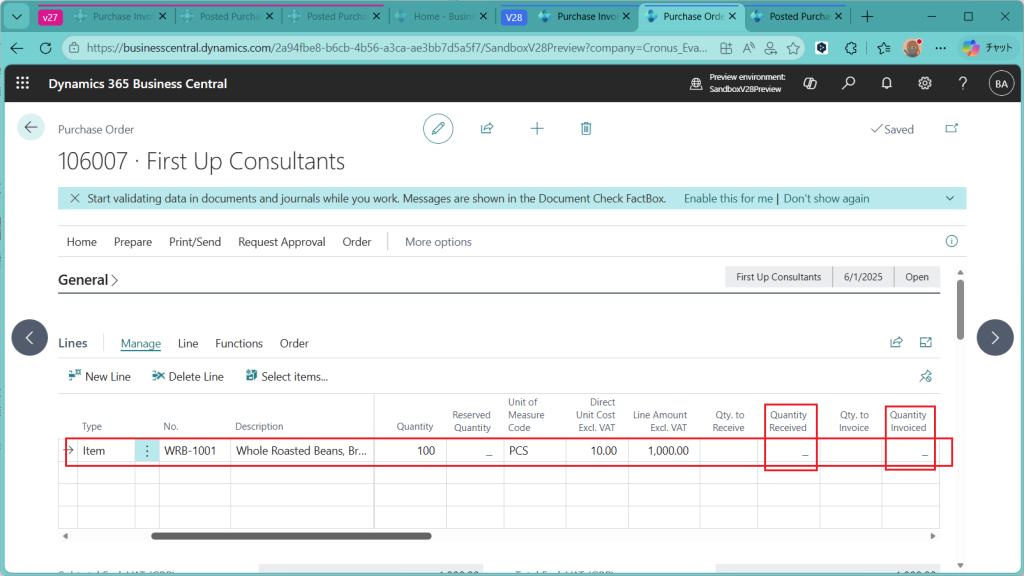Open the Prepare menu
Screen dimensions: 1024x576
(133, 242)
